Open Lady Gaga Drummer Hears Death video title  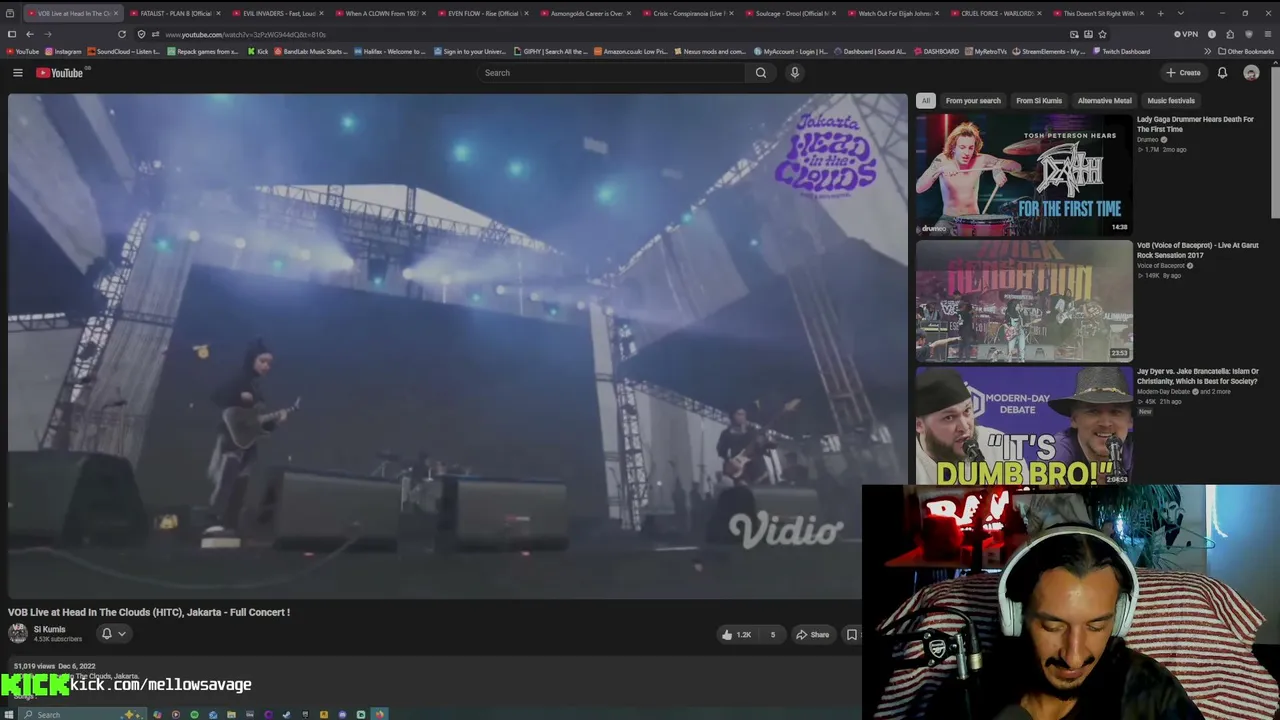click(1195, 124)
